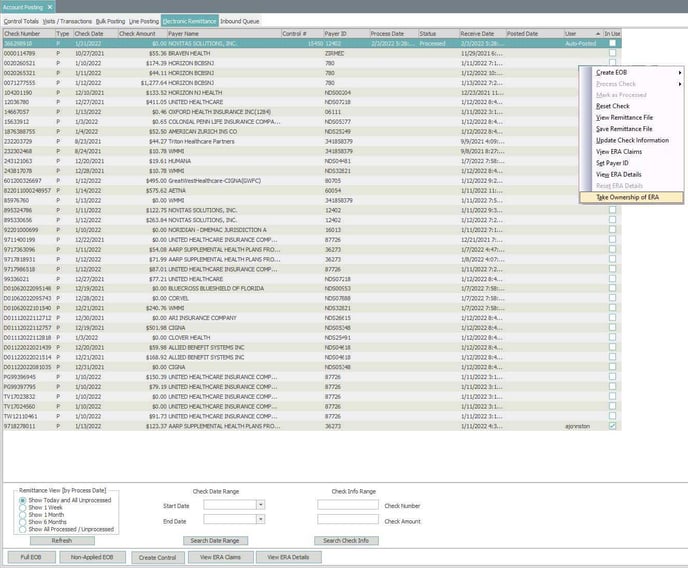Select the Show 1 Week option

tap(22, 507)
